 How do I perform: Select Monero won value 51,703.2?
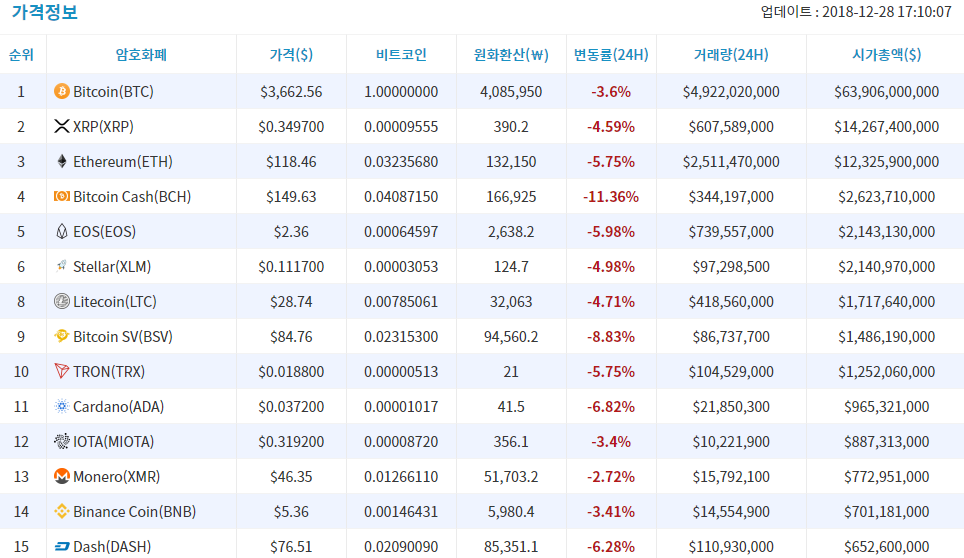[511, 477]
